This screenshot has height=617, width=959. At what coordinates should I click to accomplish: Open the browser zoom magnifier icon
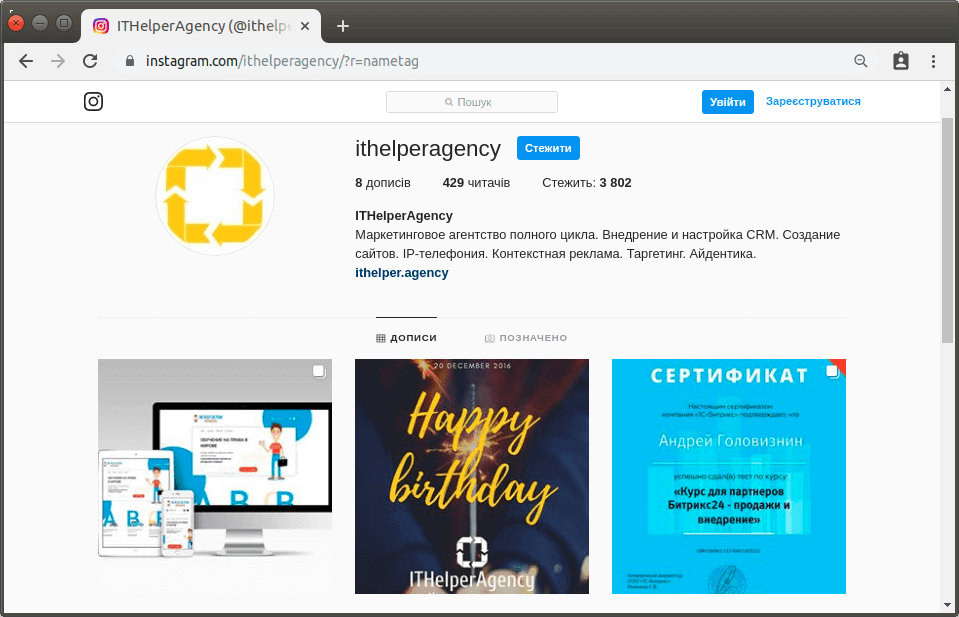coord(861,61)
